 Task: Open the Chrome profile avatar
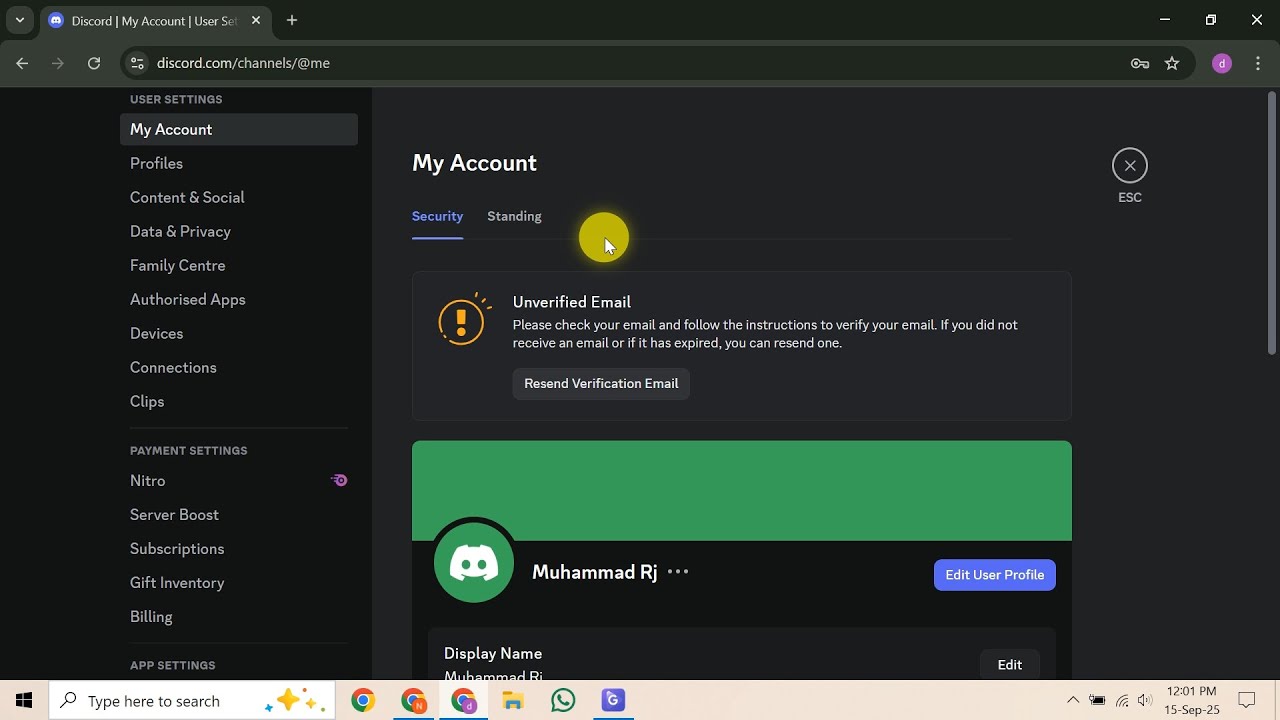point(1221,63)
